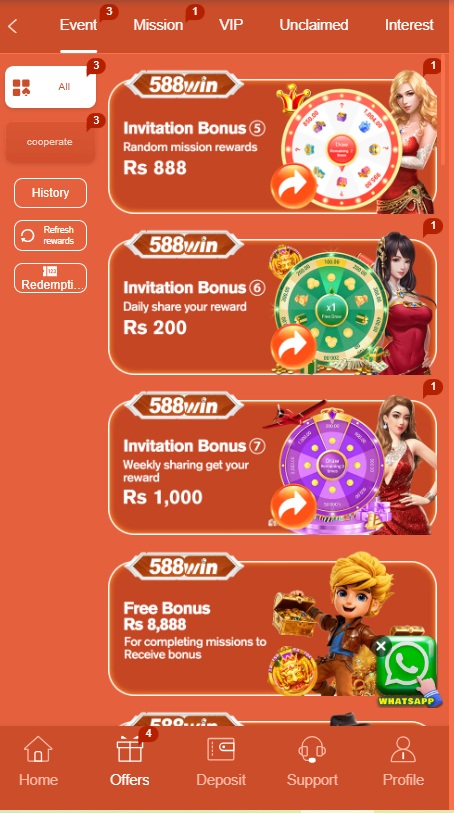Select the All category filter
Image resolution: width=454 pixels, height=813 pixels.
pyautogui.click(x=50, y=87)
